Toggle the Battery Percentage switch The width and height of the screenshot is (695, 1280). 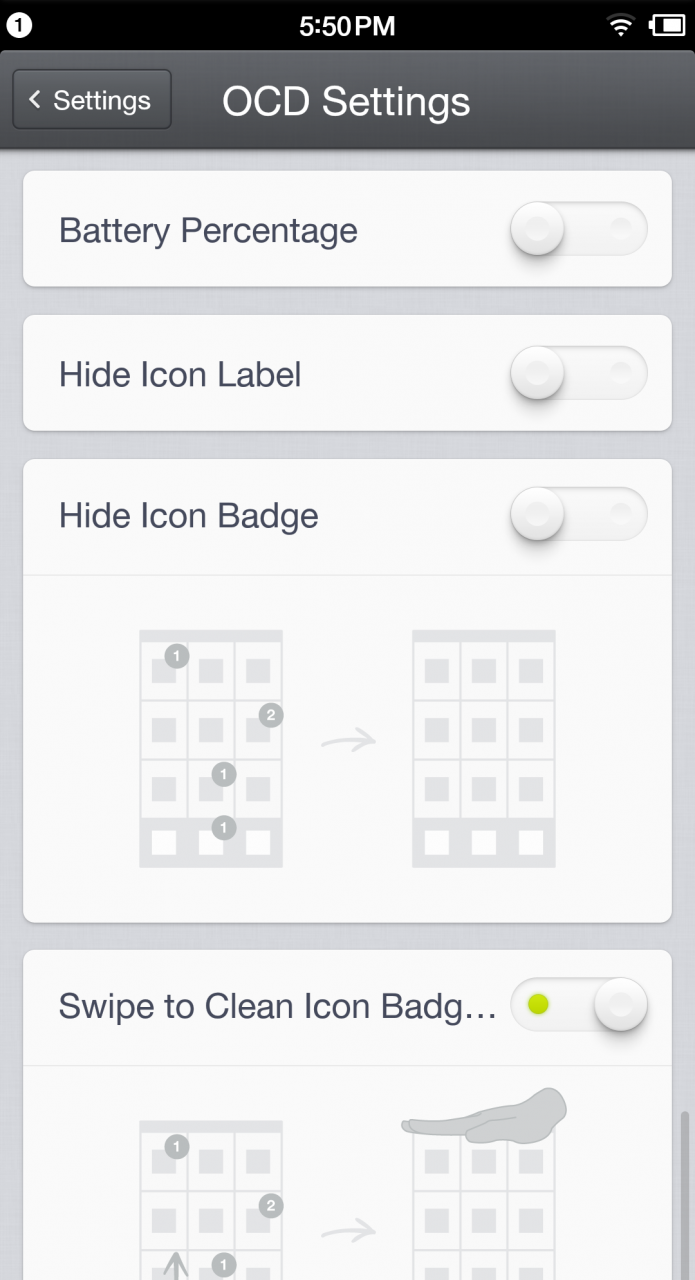[x=578, y=229]
